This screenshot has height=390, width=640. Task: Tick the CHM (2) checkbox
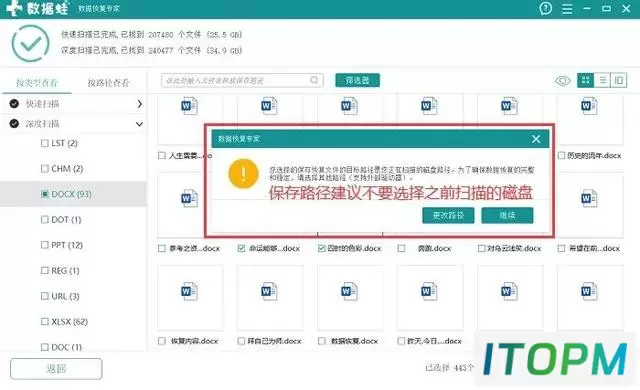(x=45, y=168)
